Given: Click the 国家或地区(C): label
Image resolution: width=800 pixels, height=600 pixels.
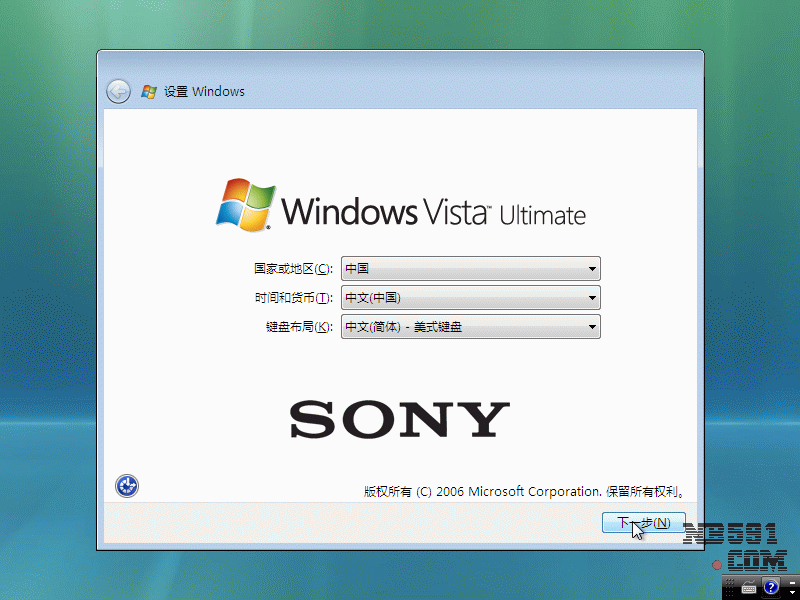Looking at the screenshot, I should coord(293,268).
